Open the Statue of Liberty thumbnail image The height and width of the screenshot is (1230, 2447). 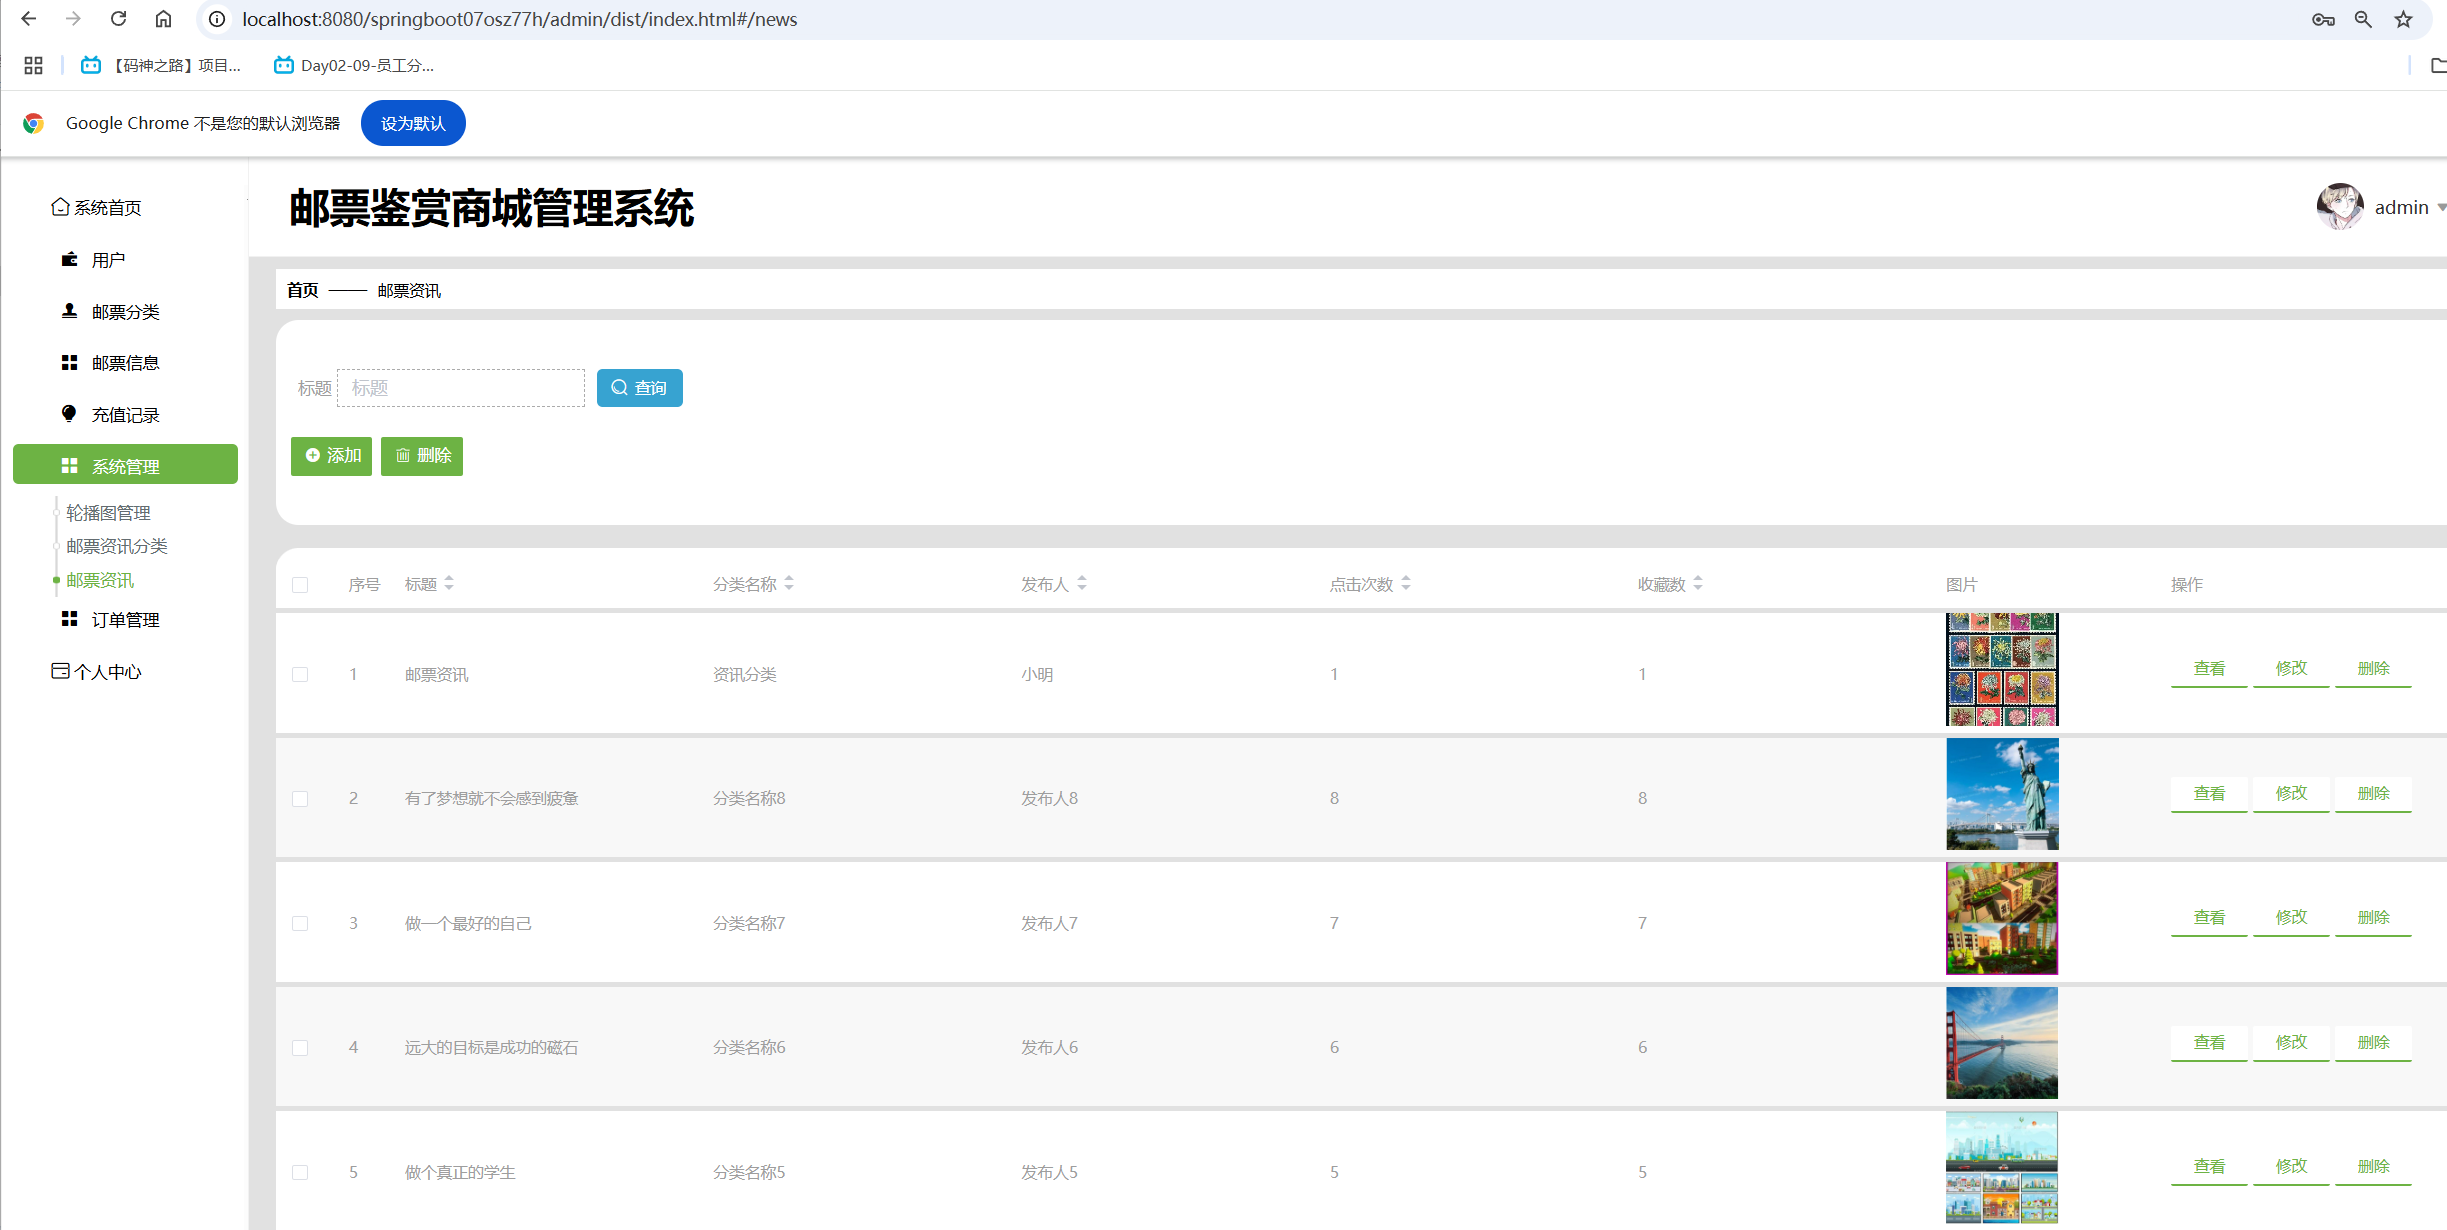tap(2001, 794)
